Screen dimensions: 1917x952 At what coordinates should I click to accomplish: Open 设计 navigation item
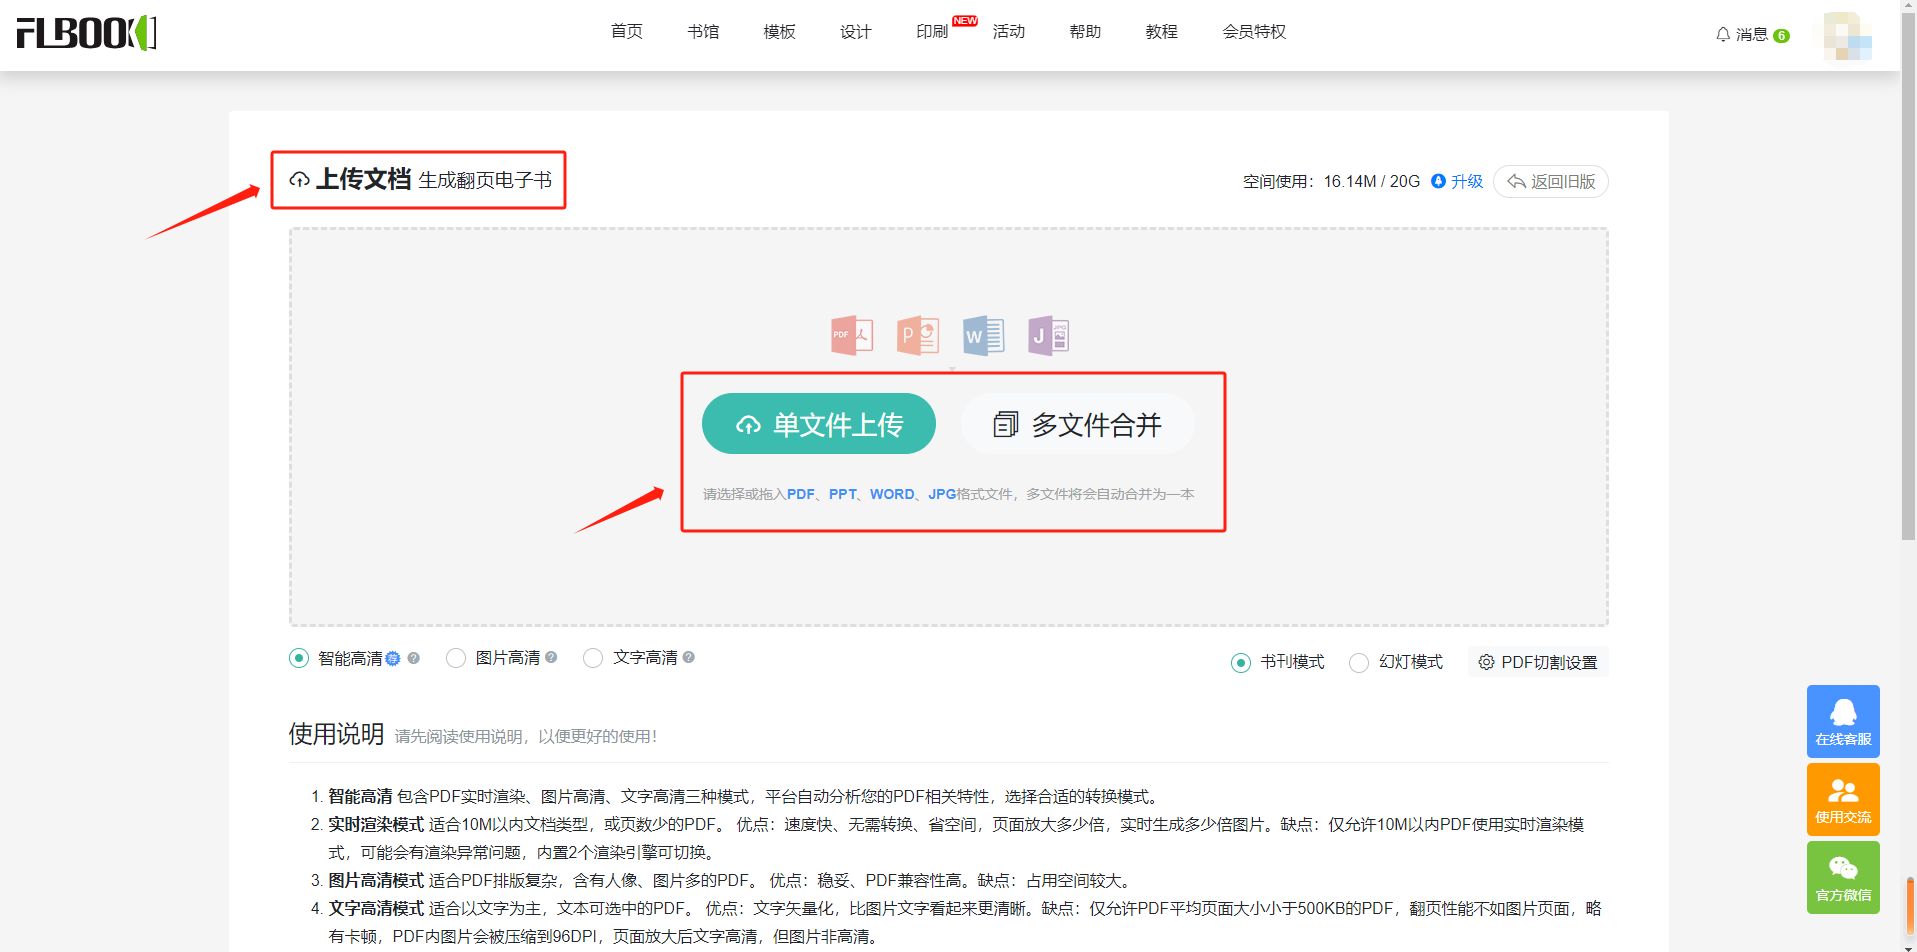point(856,32)
